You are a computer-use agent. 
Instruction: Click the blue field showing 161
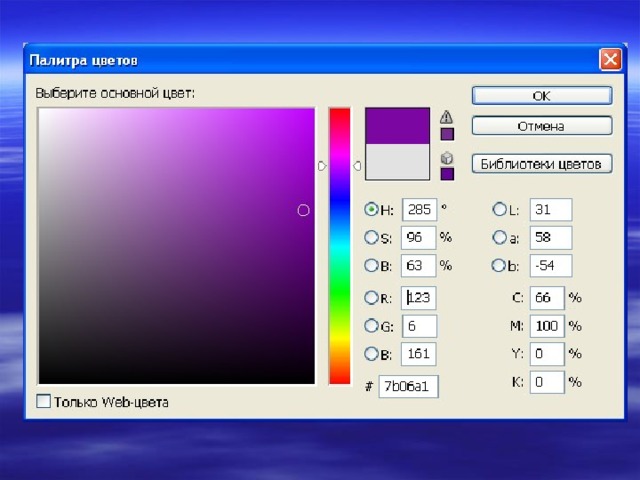coord(418,353)
